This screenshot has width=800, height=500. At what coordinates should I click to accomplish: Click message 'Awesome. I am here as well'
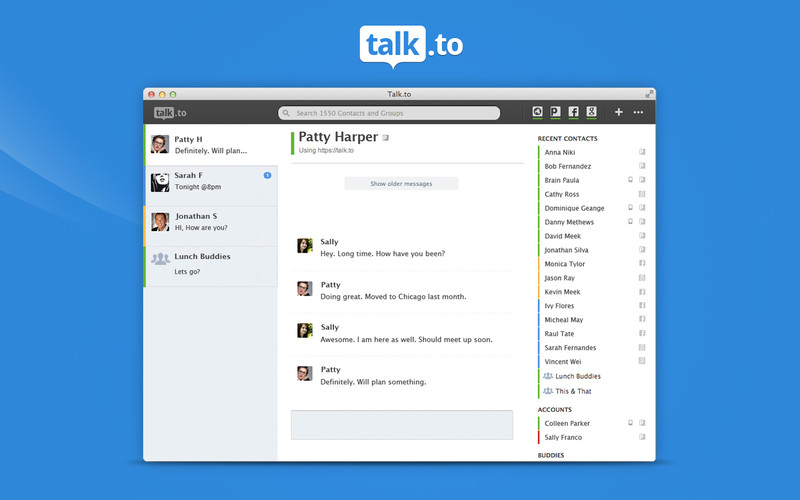pos(406,339)
